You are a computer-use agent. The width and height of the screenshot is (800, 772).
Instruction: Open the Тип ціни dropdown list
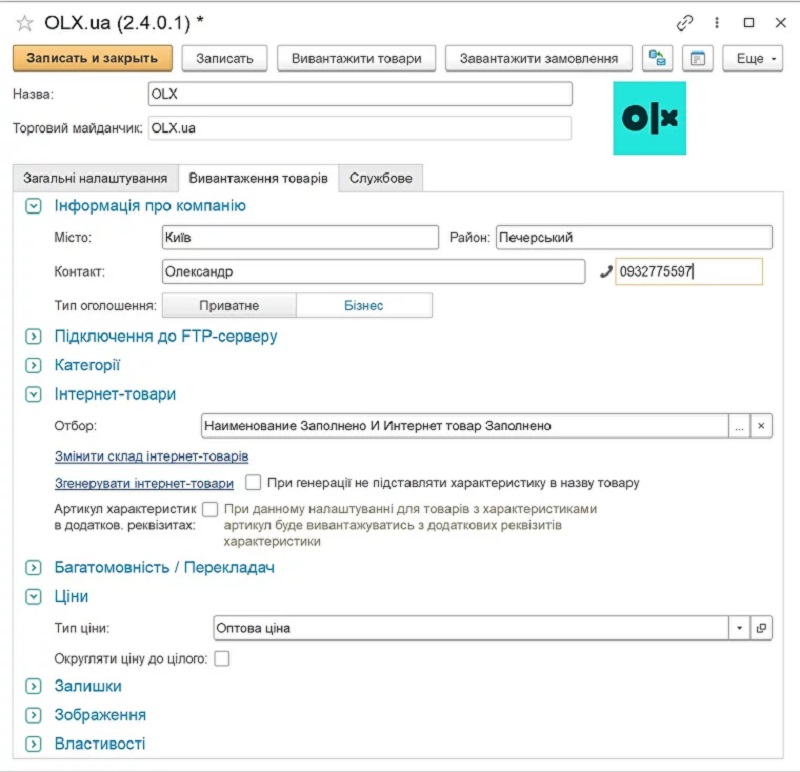739,628
